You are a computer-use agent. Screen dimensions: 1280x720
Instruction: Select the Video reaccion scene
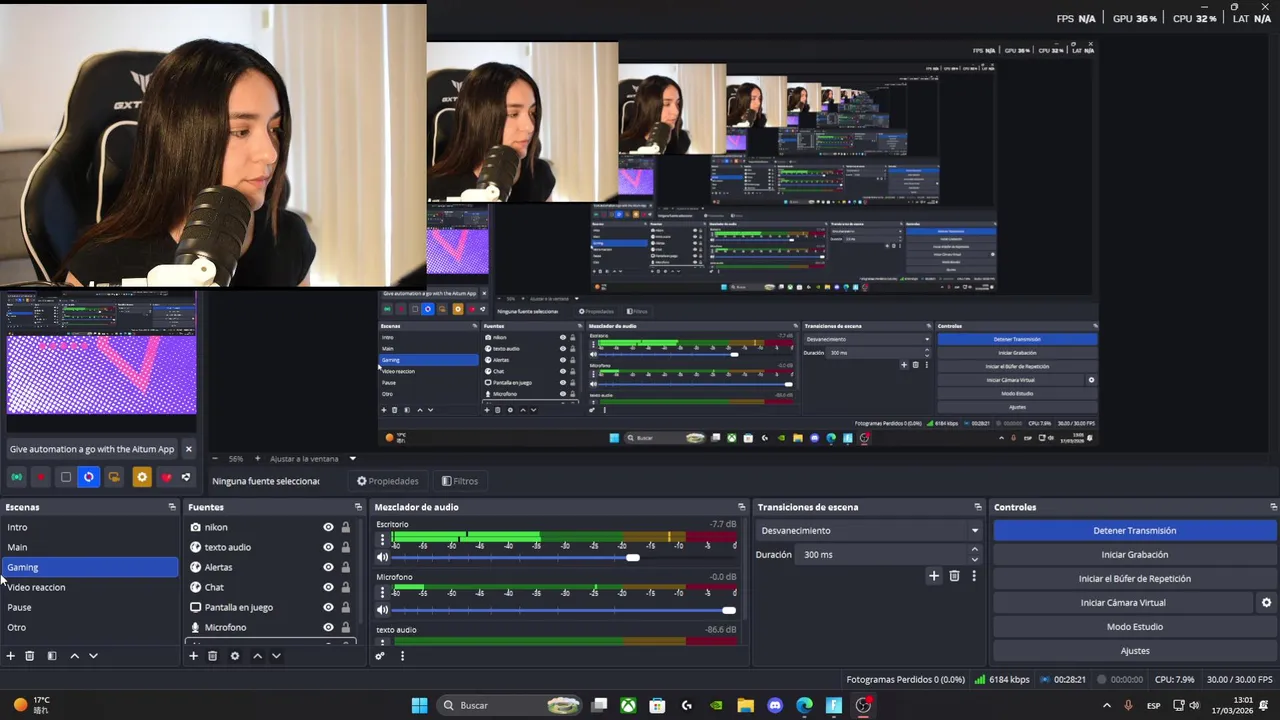point(90,587)
